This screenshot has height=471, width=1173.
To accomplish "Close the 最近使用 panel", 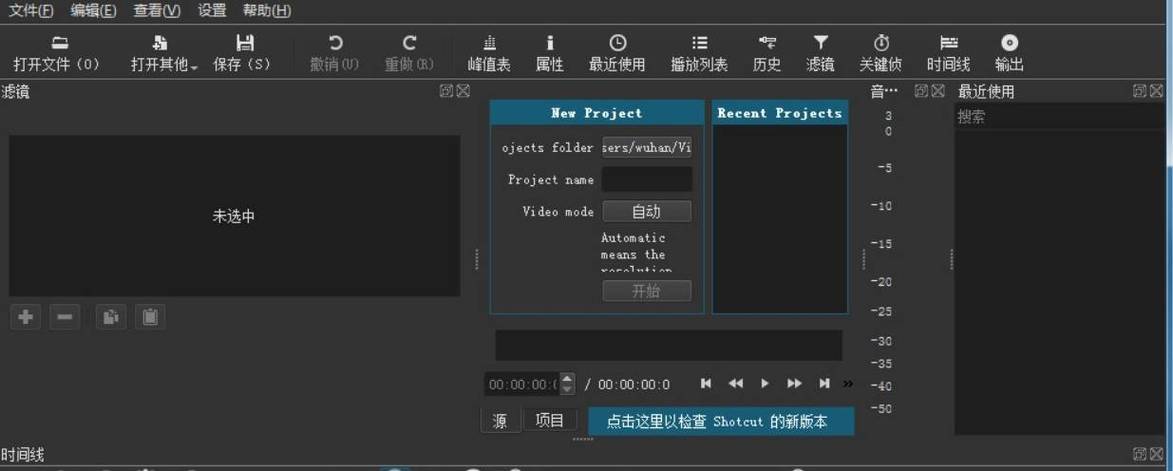I will pos(1156,91).
